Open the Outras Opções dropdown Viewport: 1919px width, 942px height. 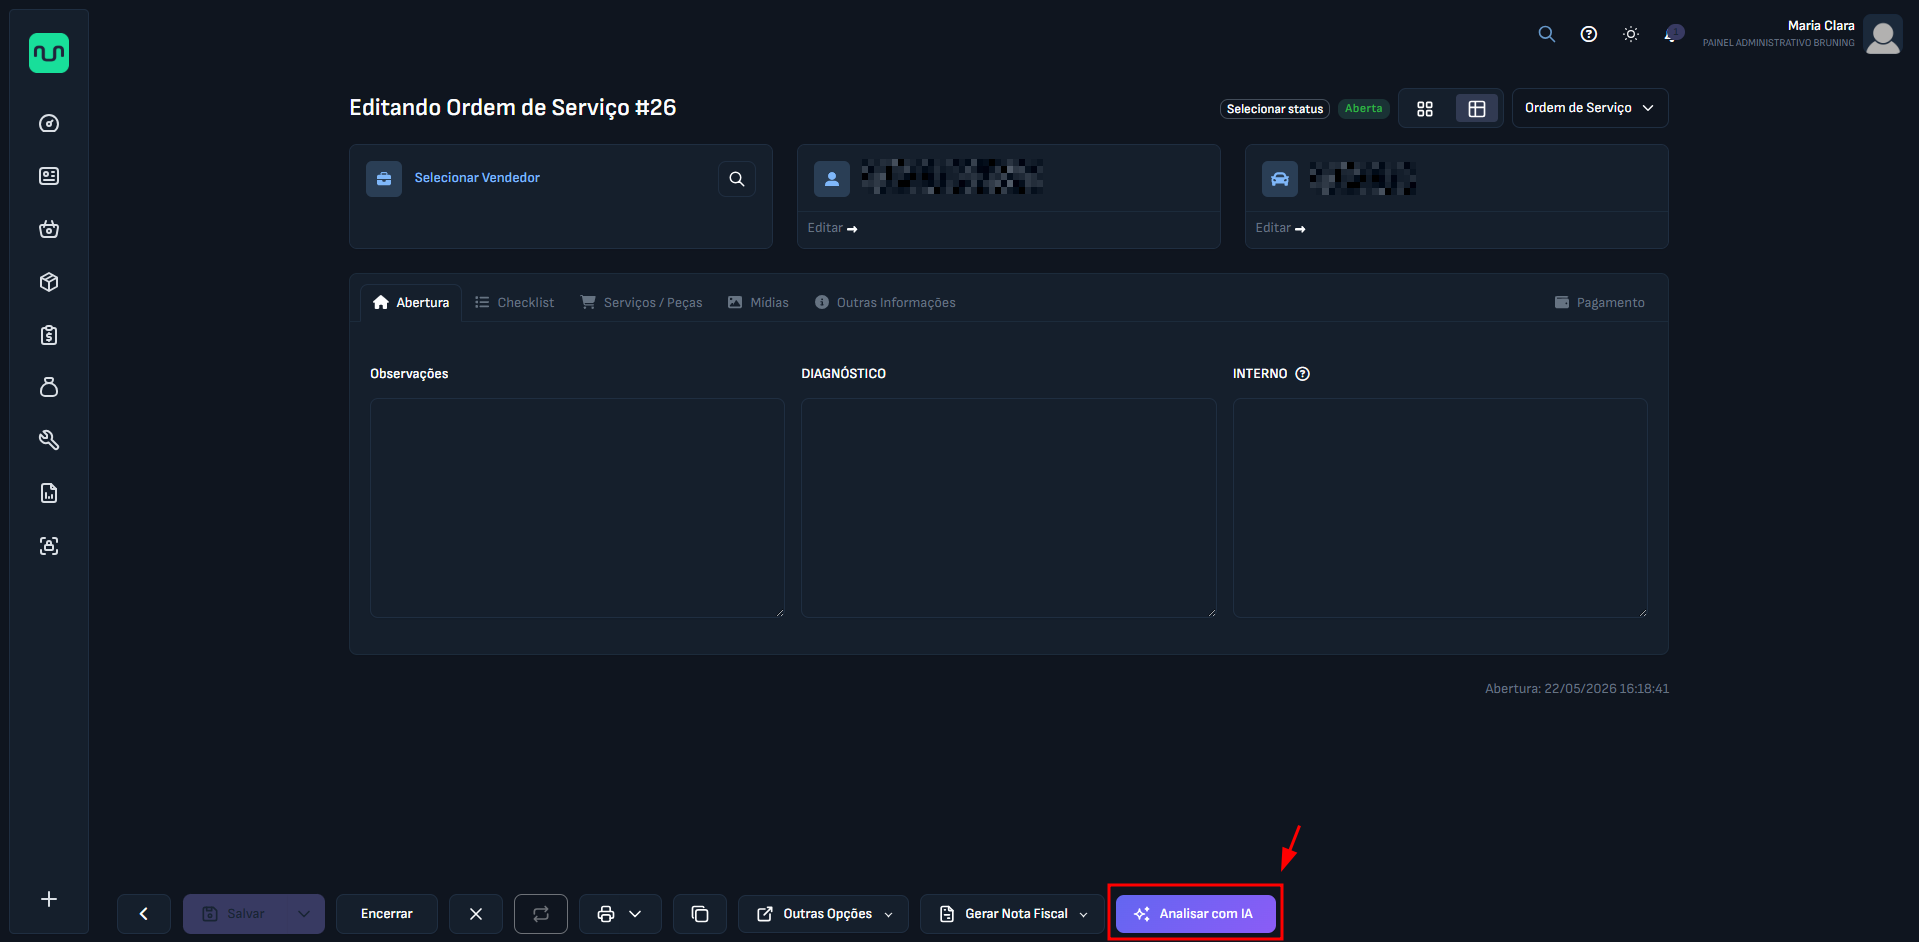[823, 914]
